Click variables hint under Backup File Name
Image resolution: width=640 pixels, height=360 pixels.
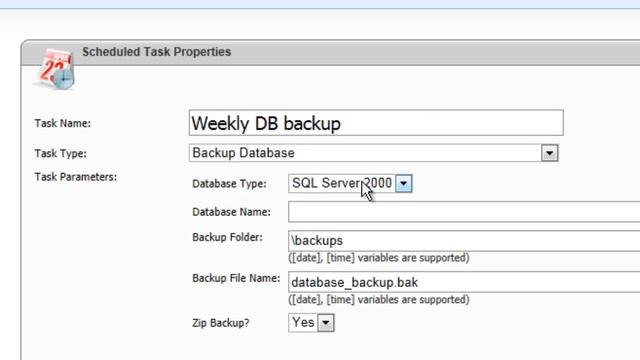[x=379, y=300]
